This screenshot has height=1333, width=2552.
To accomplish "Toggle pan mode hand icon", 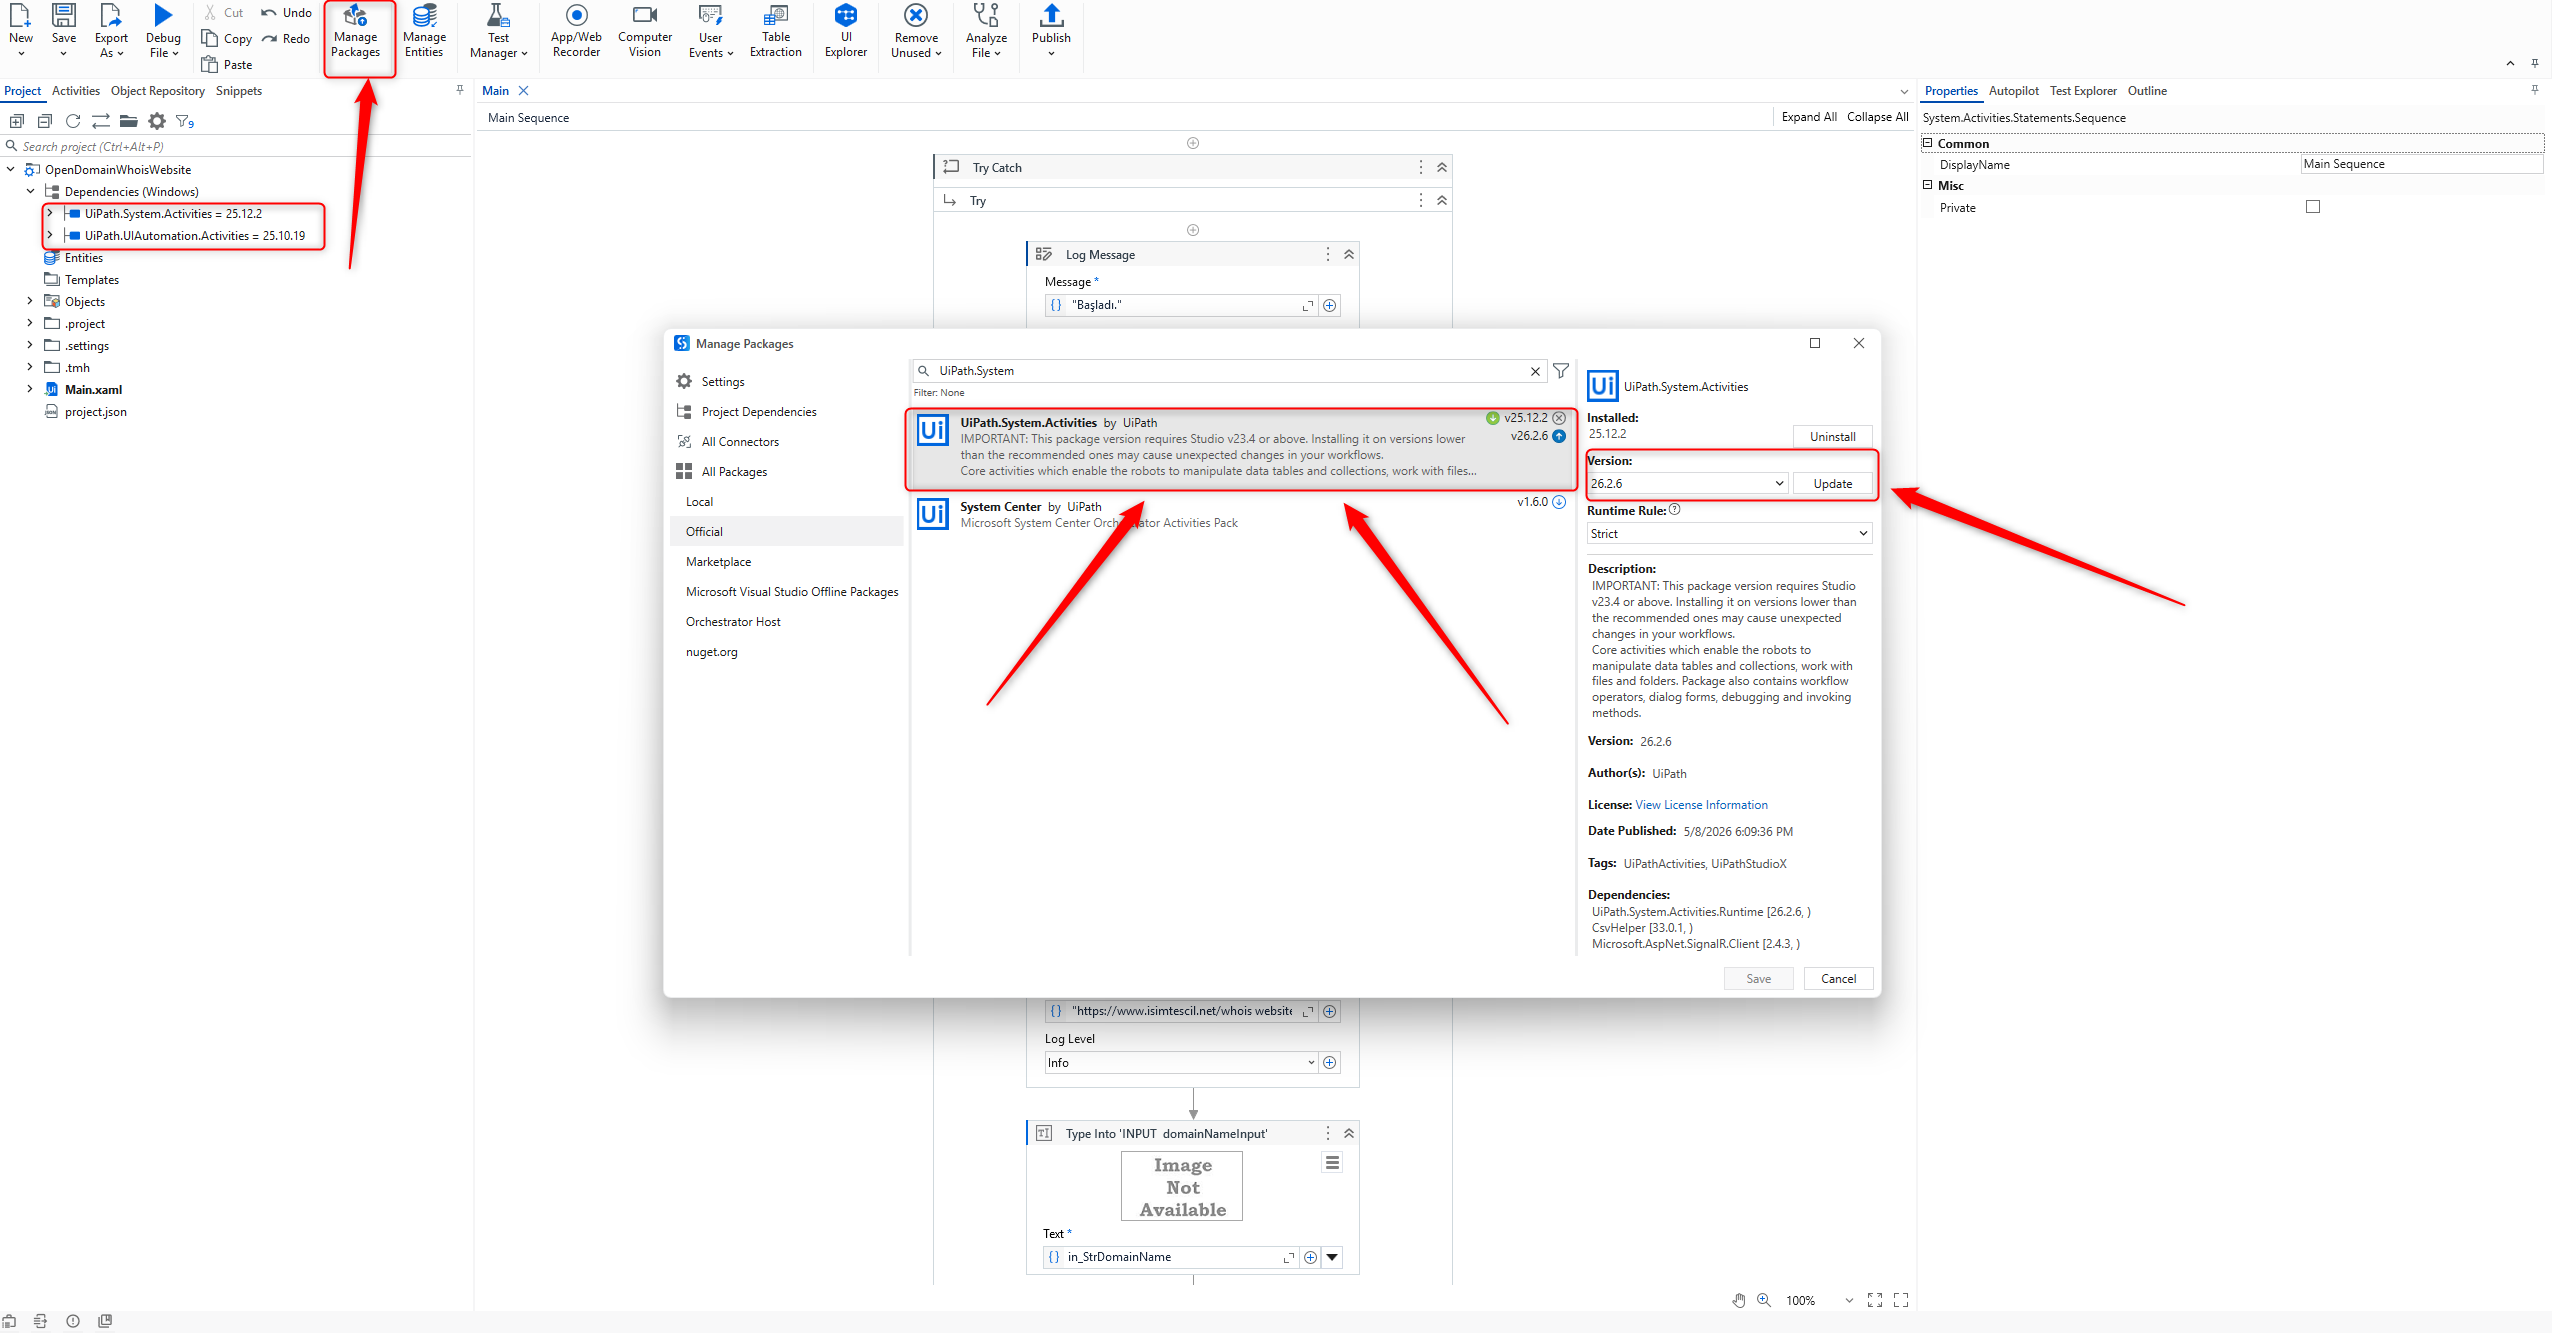I will pos(1739,1300).
